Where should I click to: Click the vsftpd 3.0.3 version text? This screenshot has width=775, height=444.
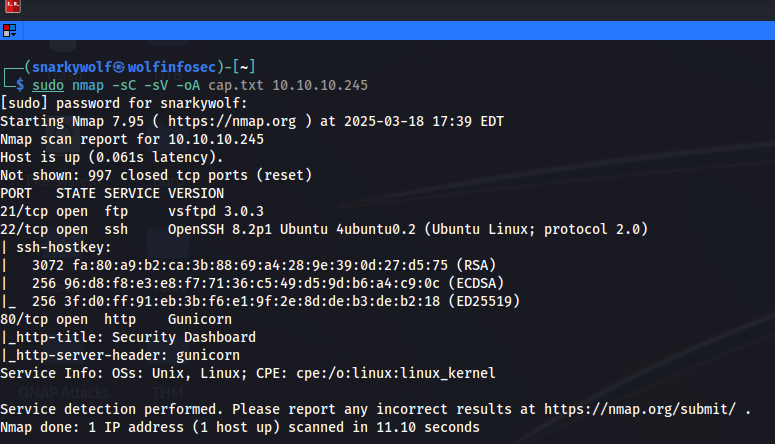coord(215,212)
